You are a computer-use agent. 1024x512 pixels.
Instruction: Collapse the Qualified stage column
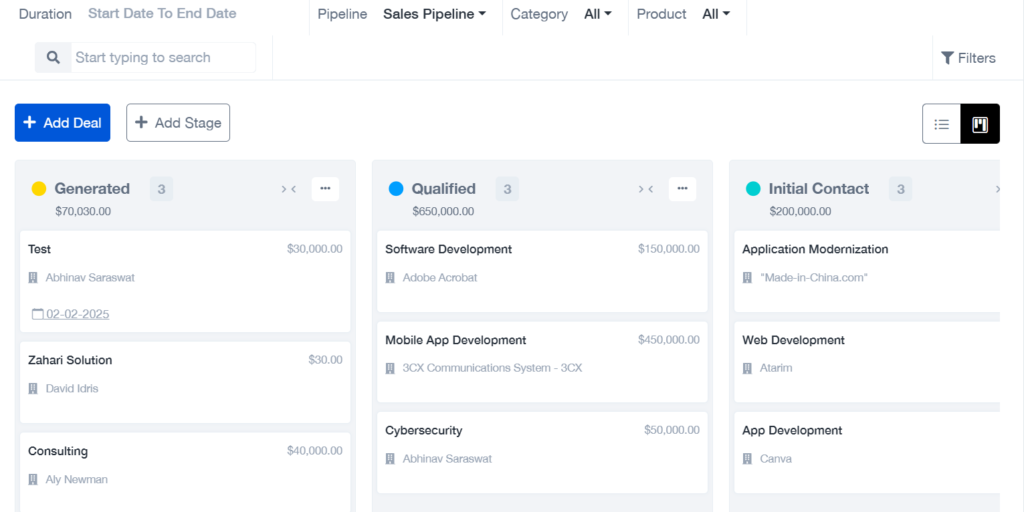pos(646,189)
